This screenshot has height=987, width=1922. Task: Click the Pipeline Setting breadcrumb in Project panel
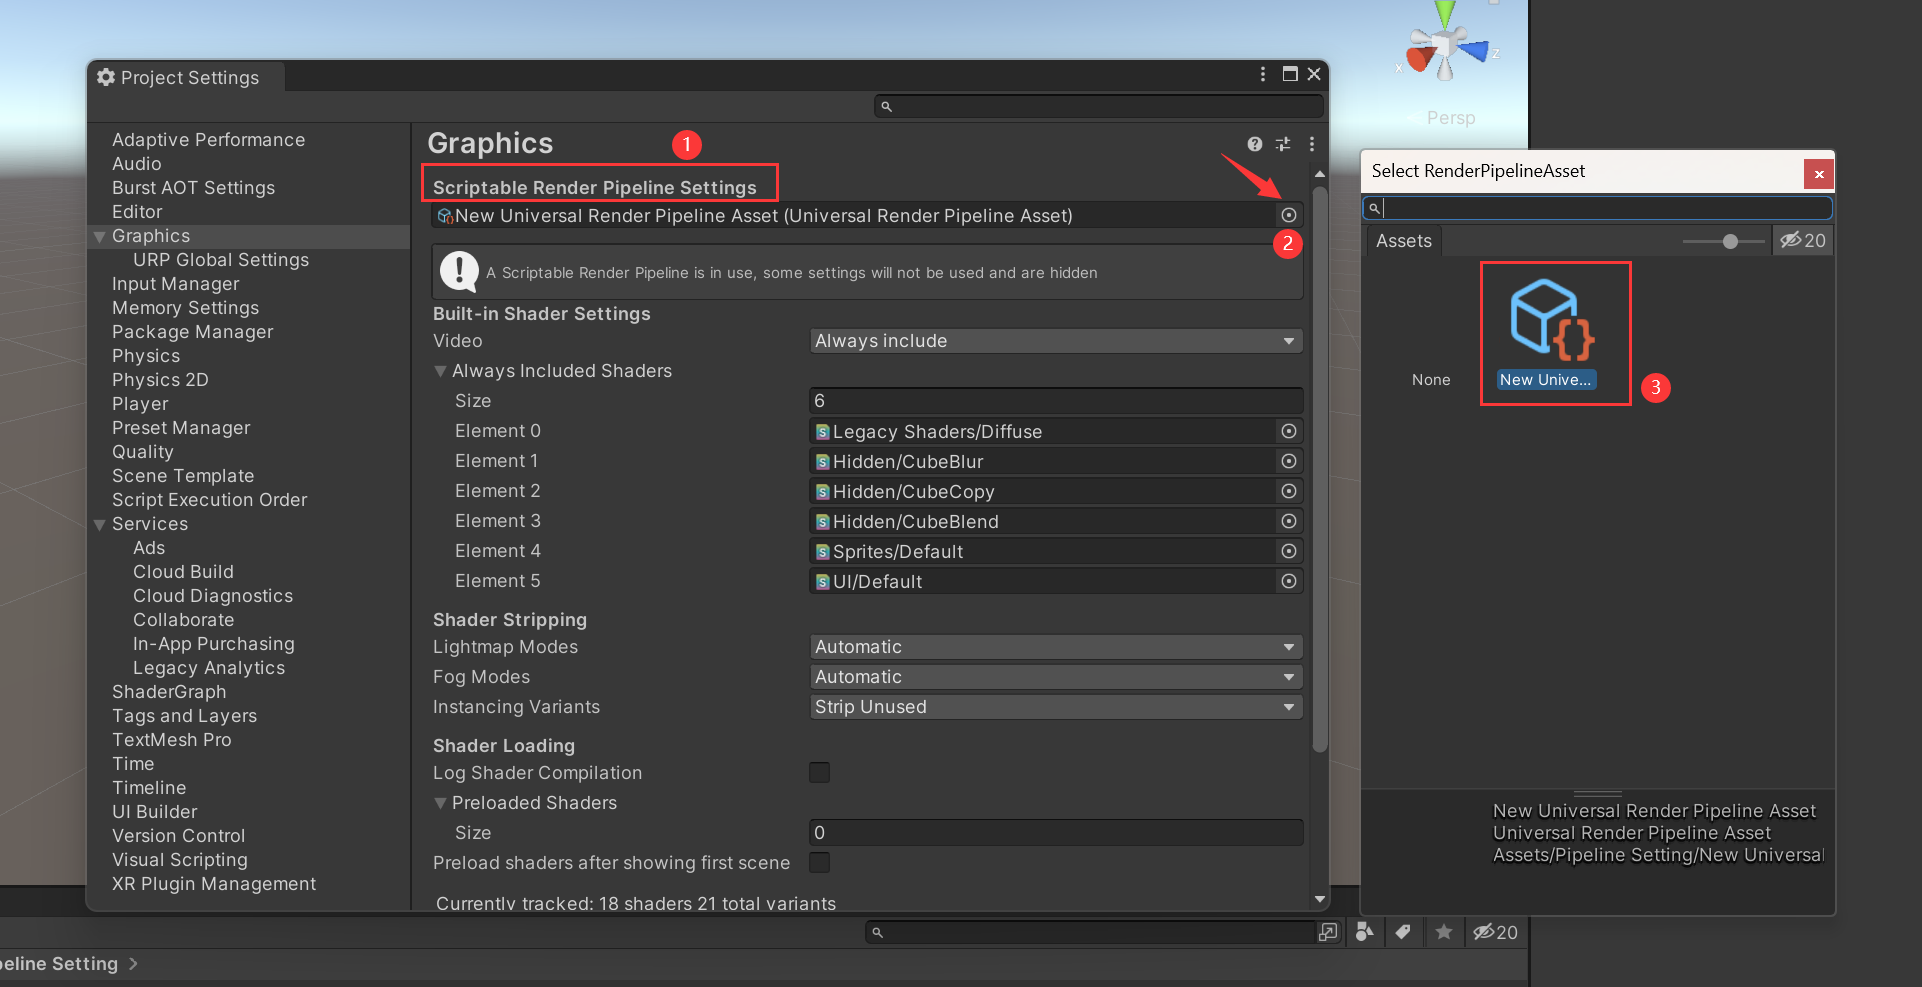click(59, 964)
